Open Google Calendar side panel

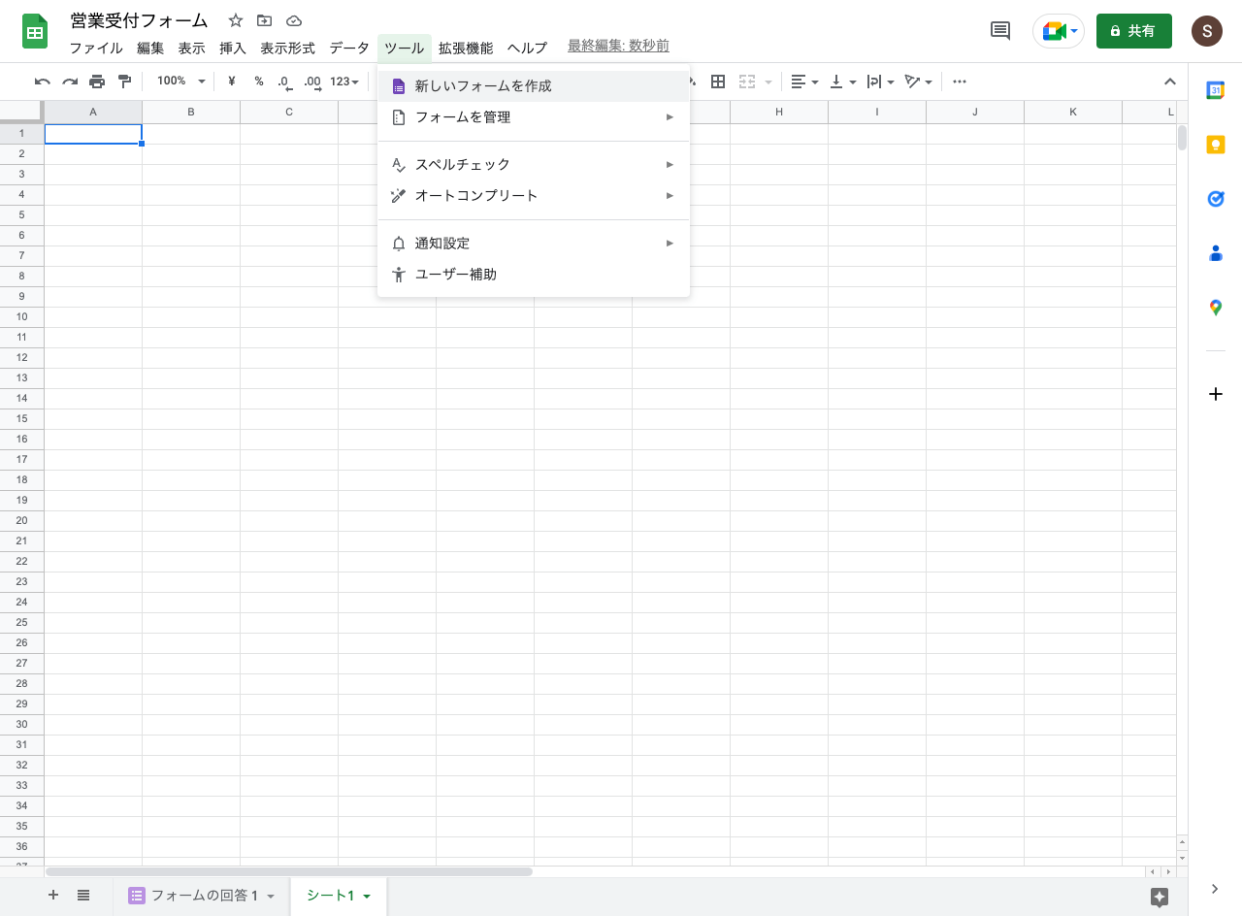coord(1215,90)
